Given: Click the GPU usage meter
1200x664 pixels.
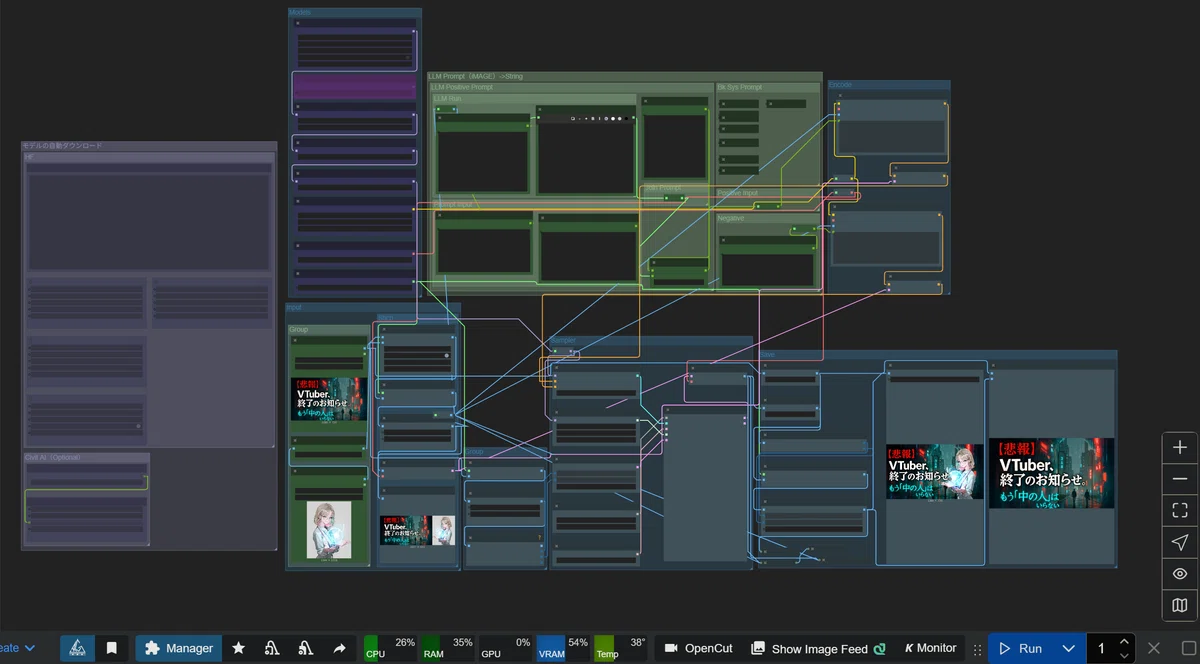Looking at the screenshot, I should coord(505,648).
